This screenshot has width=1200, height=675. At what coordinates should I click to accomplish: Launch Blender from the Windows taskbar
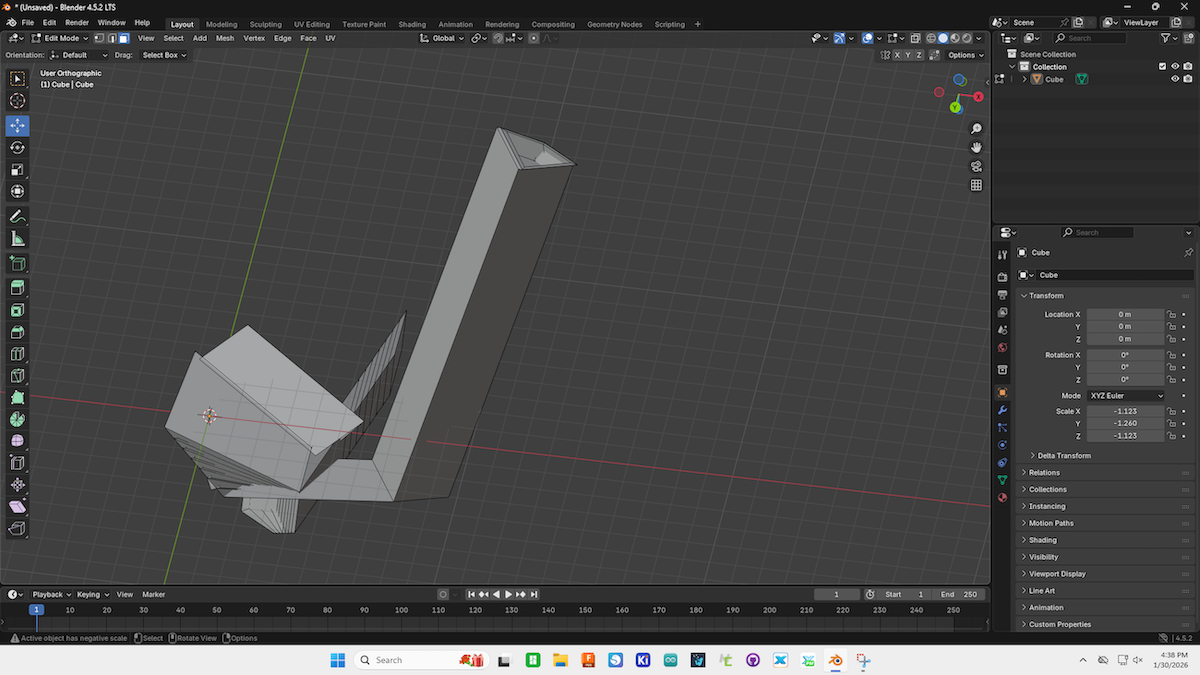click(836, 660)
